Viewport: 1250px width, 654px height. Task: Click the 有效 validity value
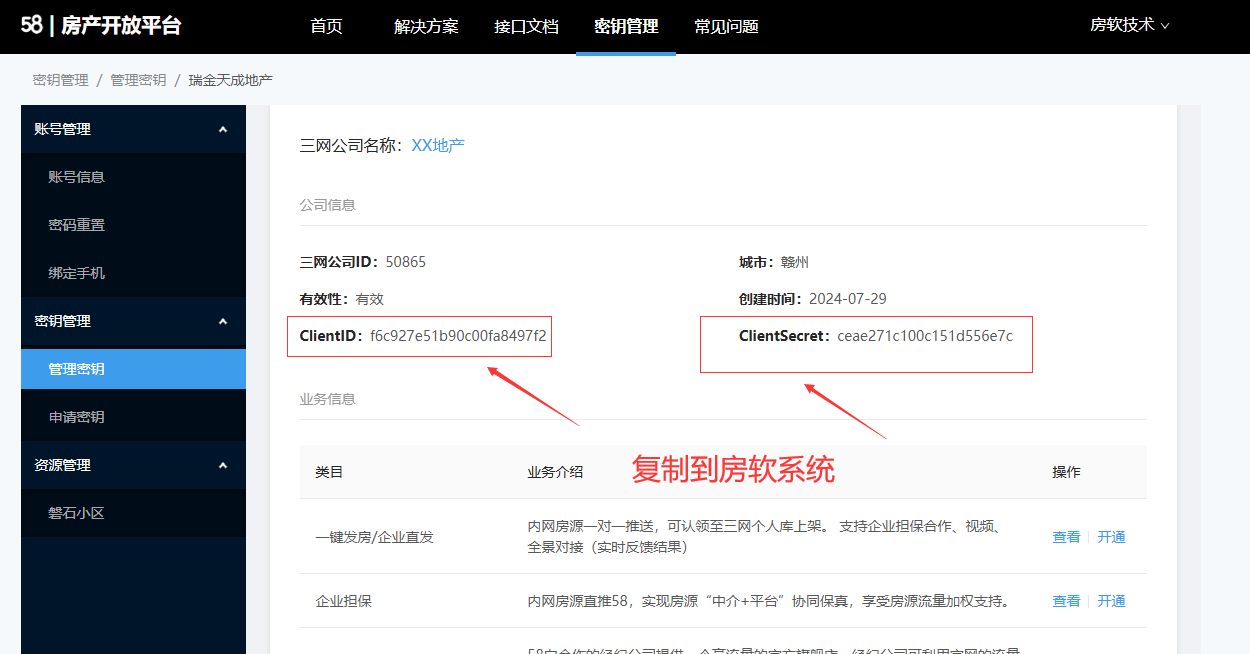tap(370, 299)
